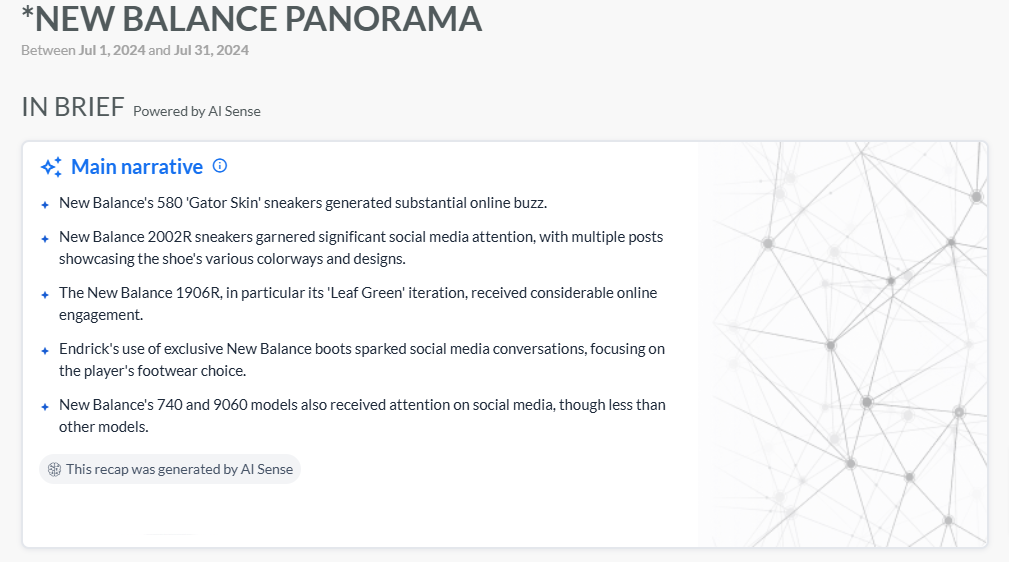Click plus marker before 1906R bullet
This screenshot has height=562, width=1009.
45,295
